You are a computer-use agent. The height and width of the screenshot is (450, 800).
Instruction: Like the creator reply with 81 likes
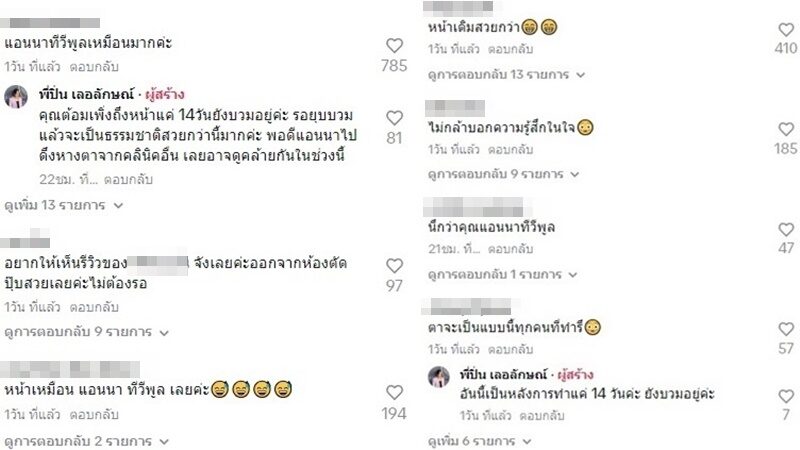tap(394, 118)
